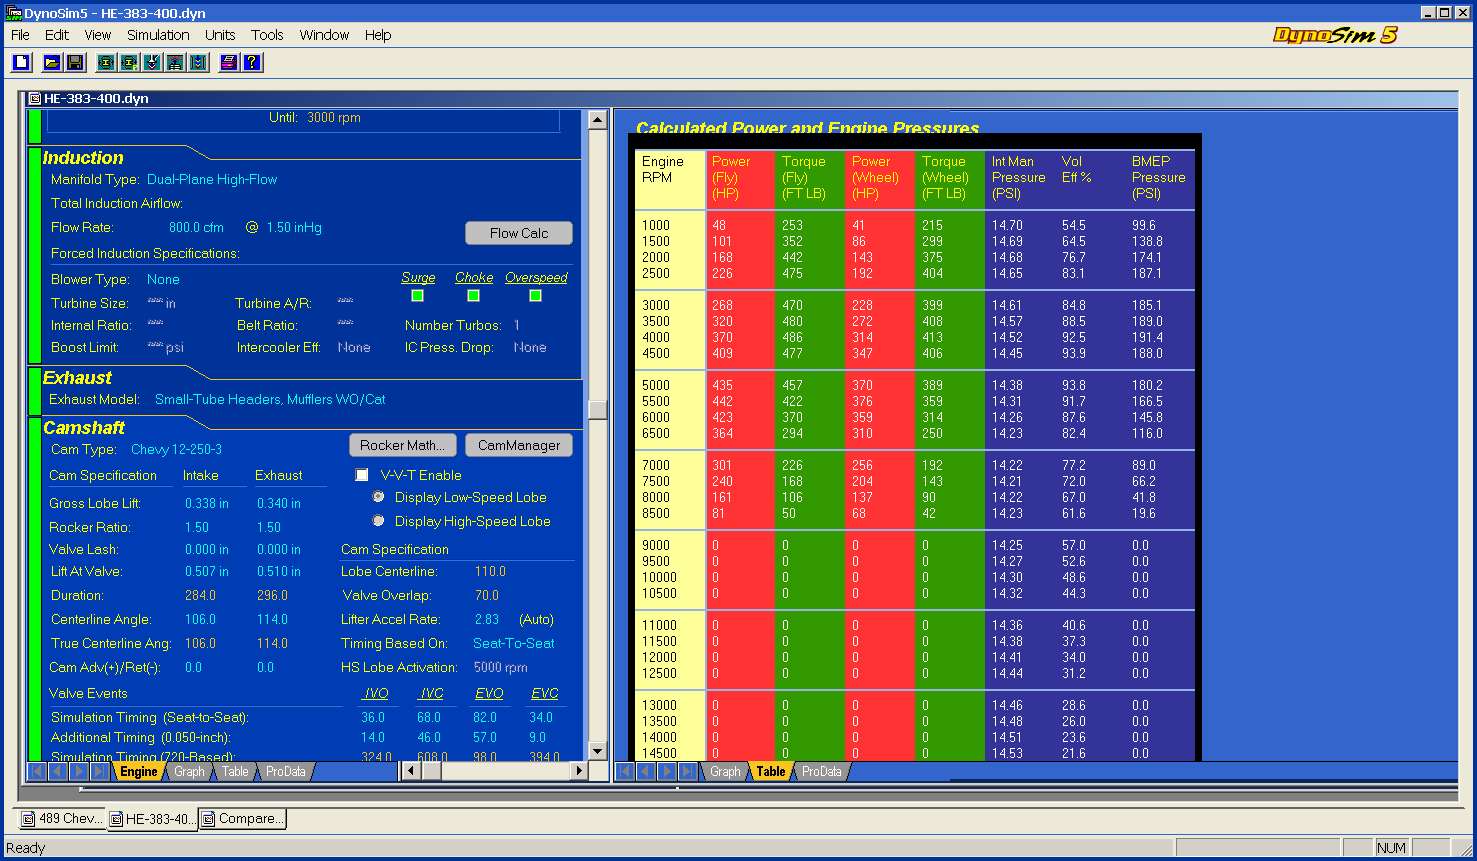Open Blower Type None selector

point(163,279)
